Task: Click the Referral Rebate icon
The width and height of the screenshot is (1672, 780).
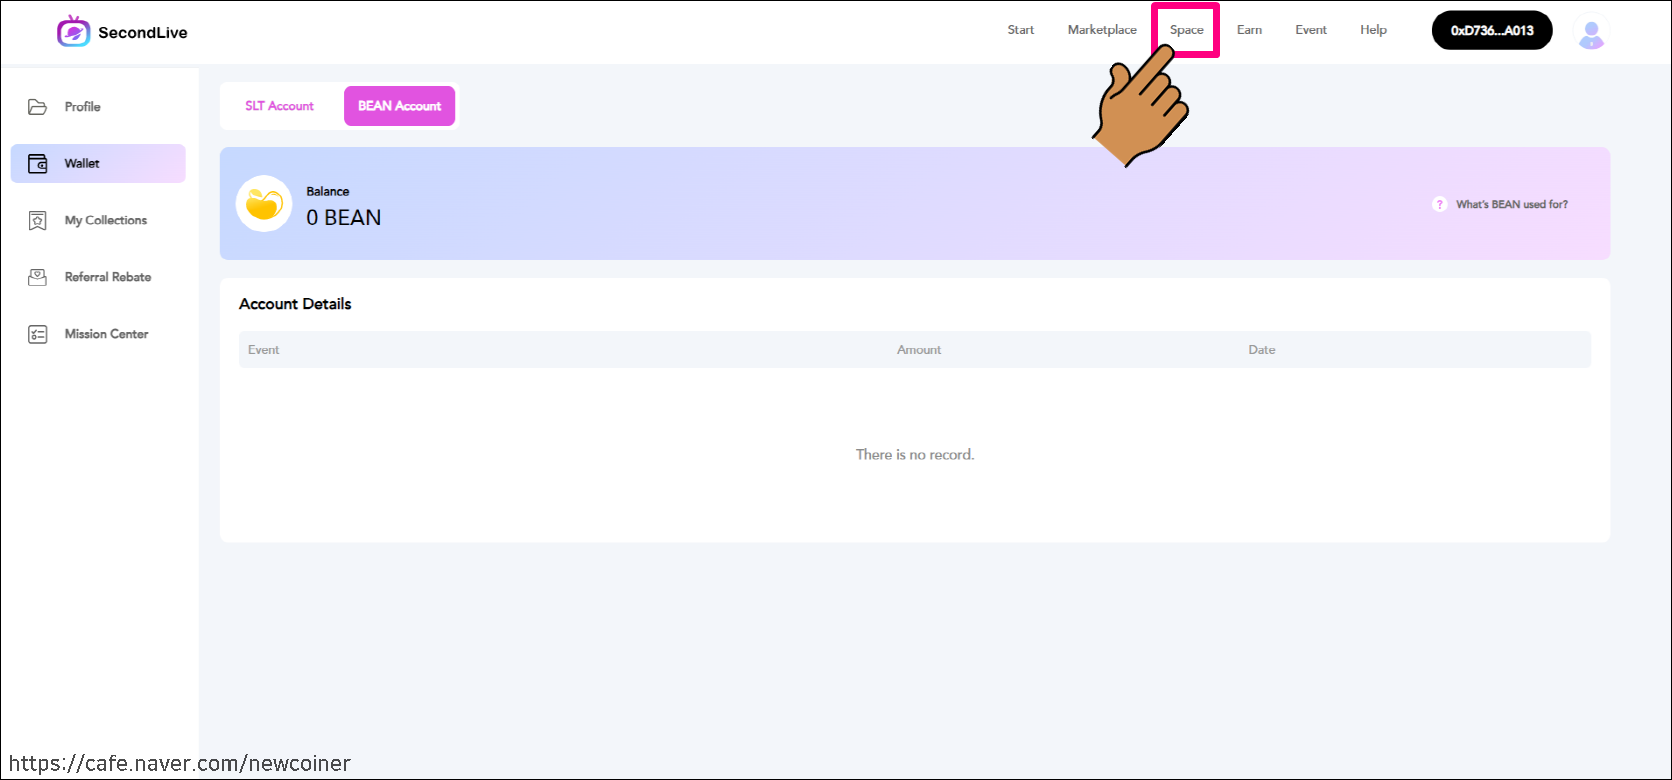Action: click(x=38, y=278)
